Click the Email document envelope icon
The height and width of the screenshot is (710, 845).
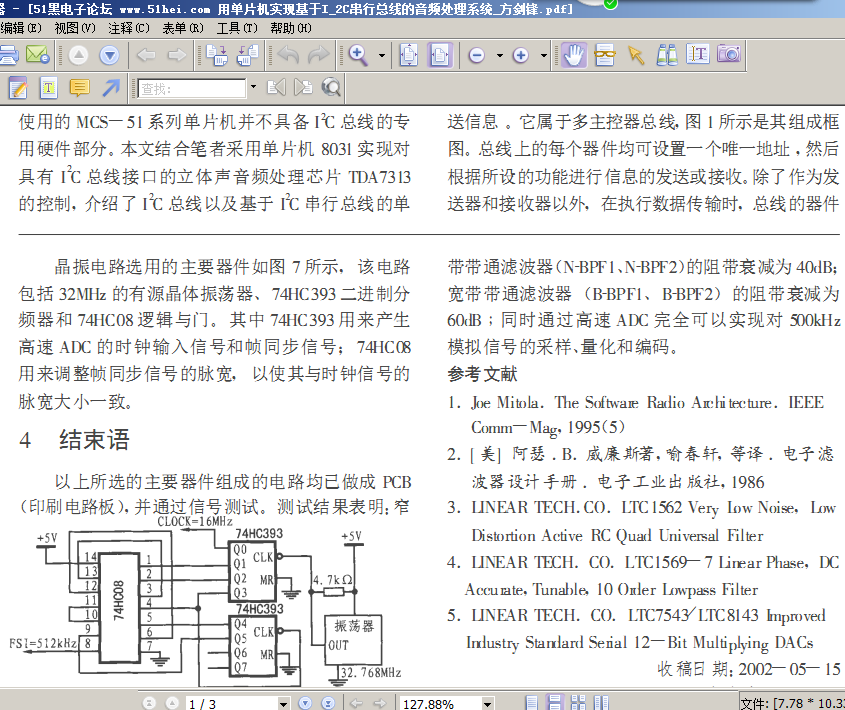[37, 55]
